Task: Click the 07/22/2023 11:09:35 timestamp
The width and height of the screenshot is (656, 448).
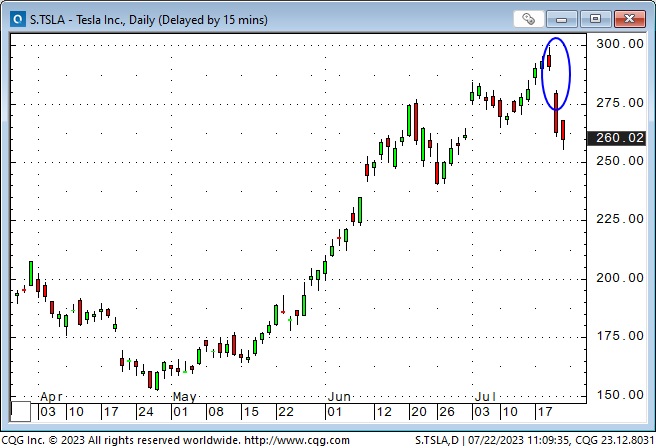Action: (x=518, y=440)
